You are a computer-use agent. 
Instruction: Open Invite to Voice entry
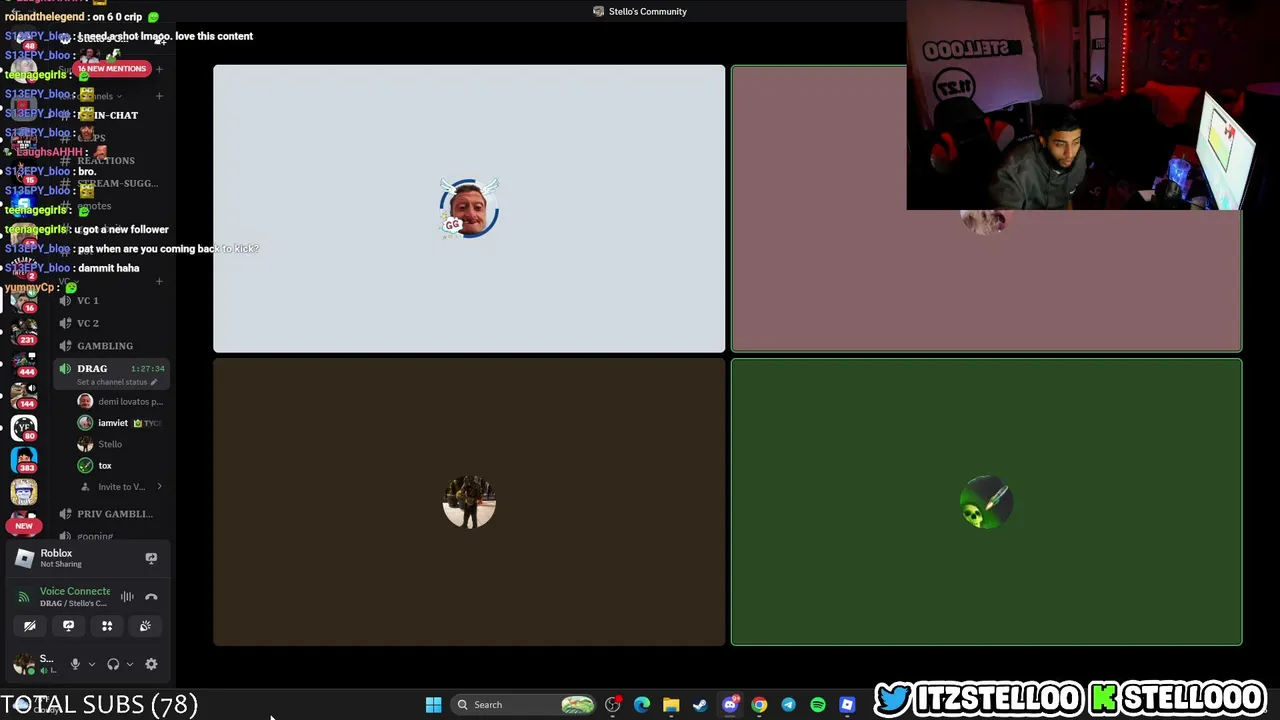coord(120,487)
